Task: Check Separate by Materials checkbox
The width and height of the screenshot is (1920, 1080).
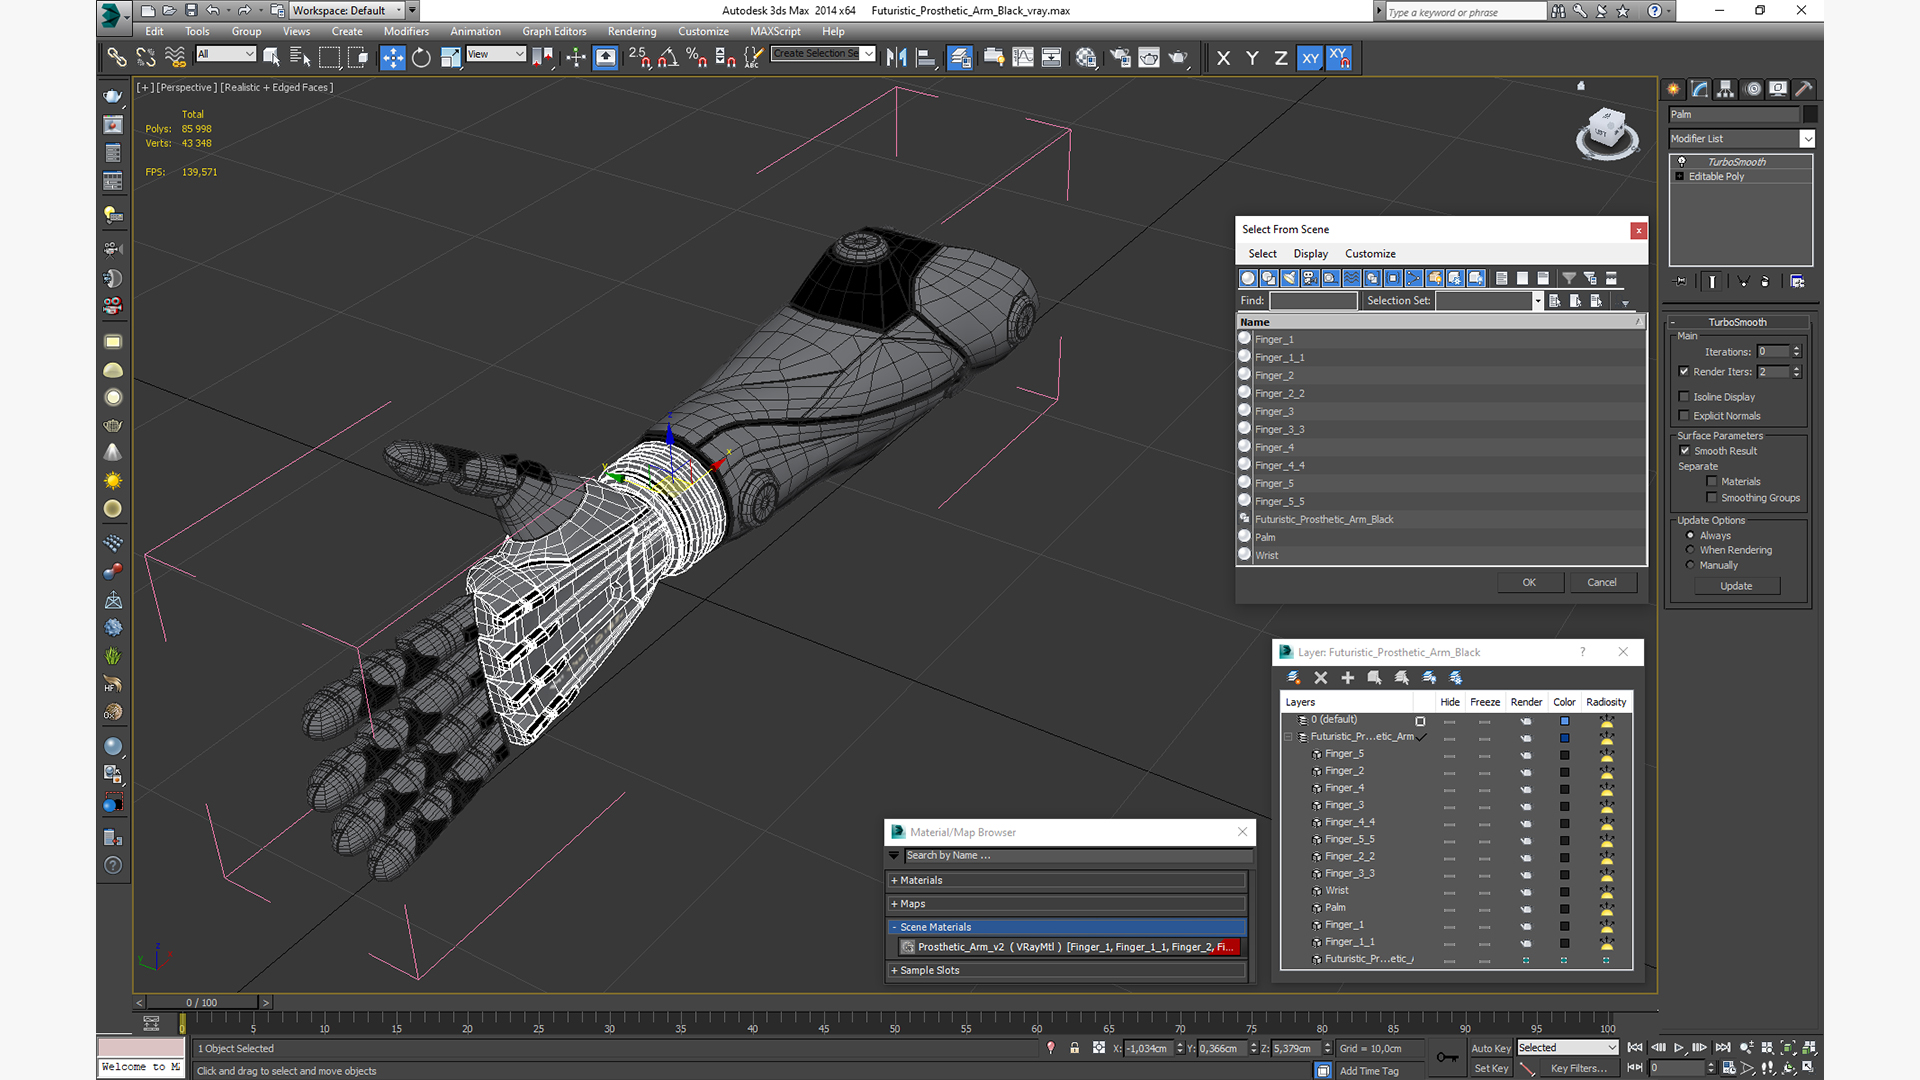Action: [x=1712, y=482]
